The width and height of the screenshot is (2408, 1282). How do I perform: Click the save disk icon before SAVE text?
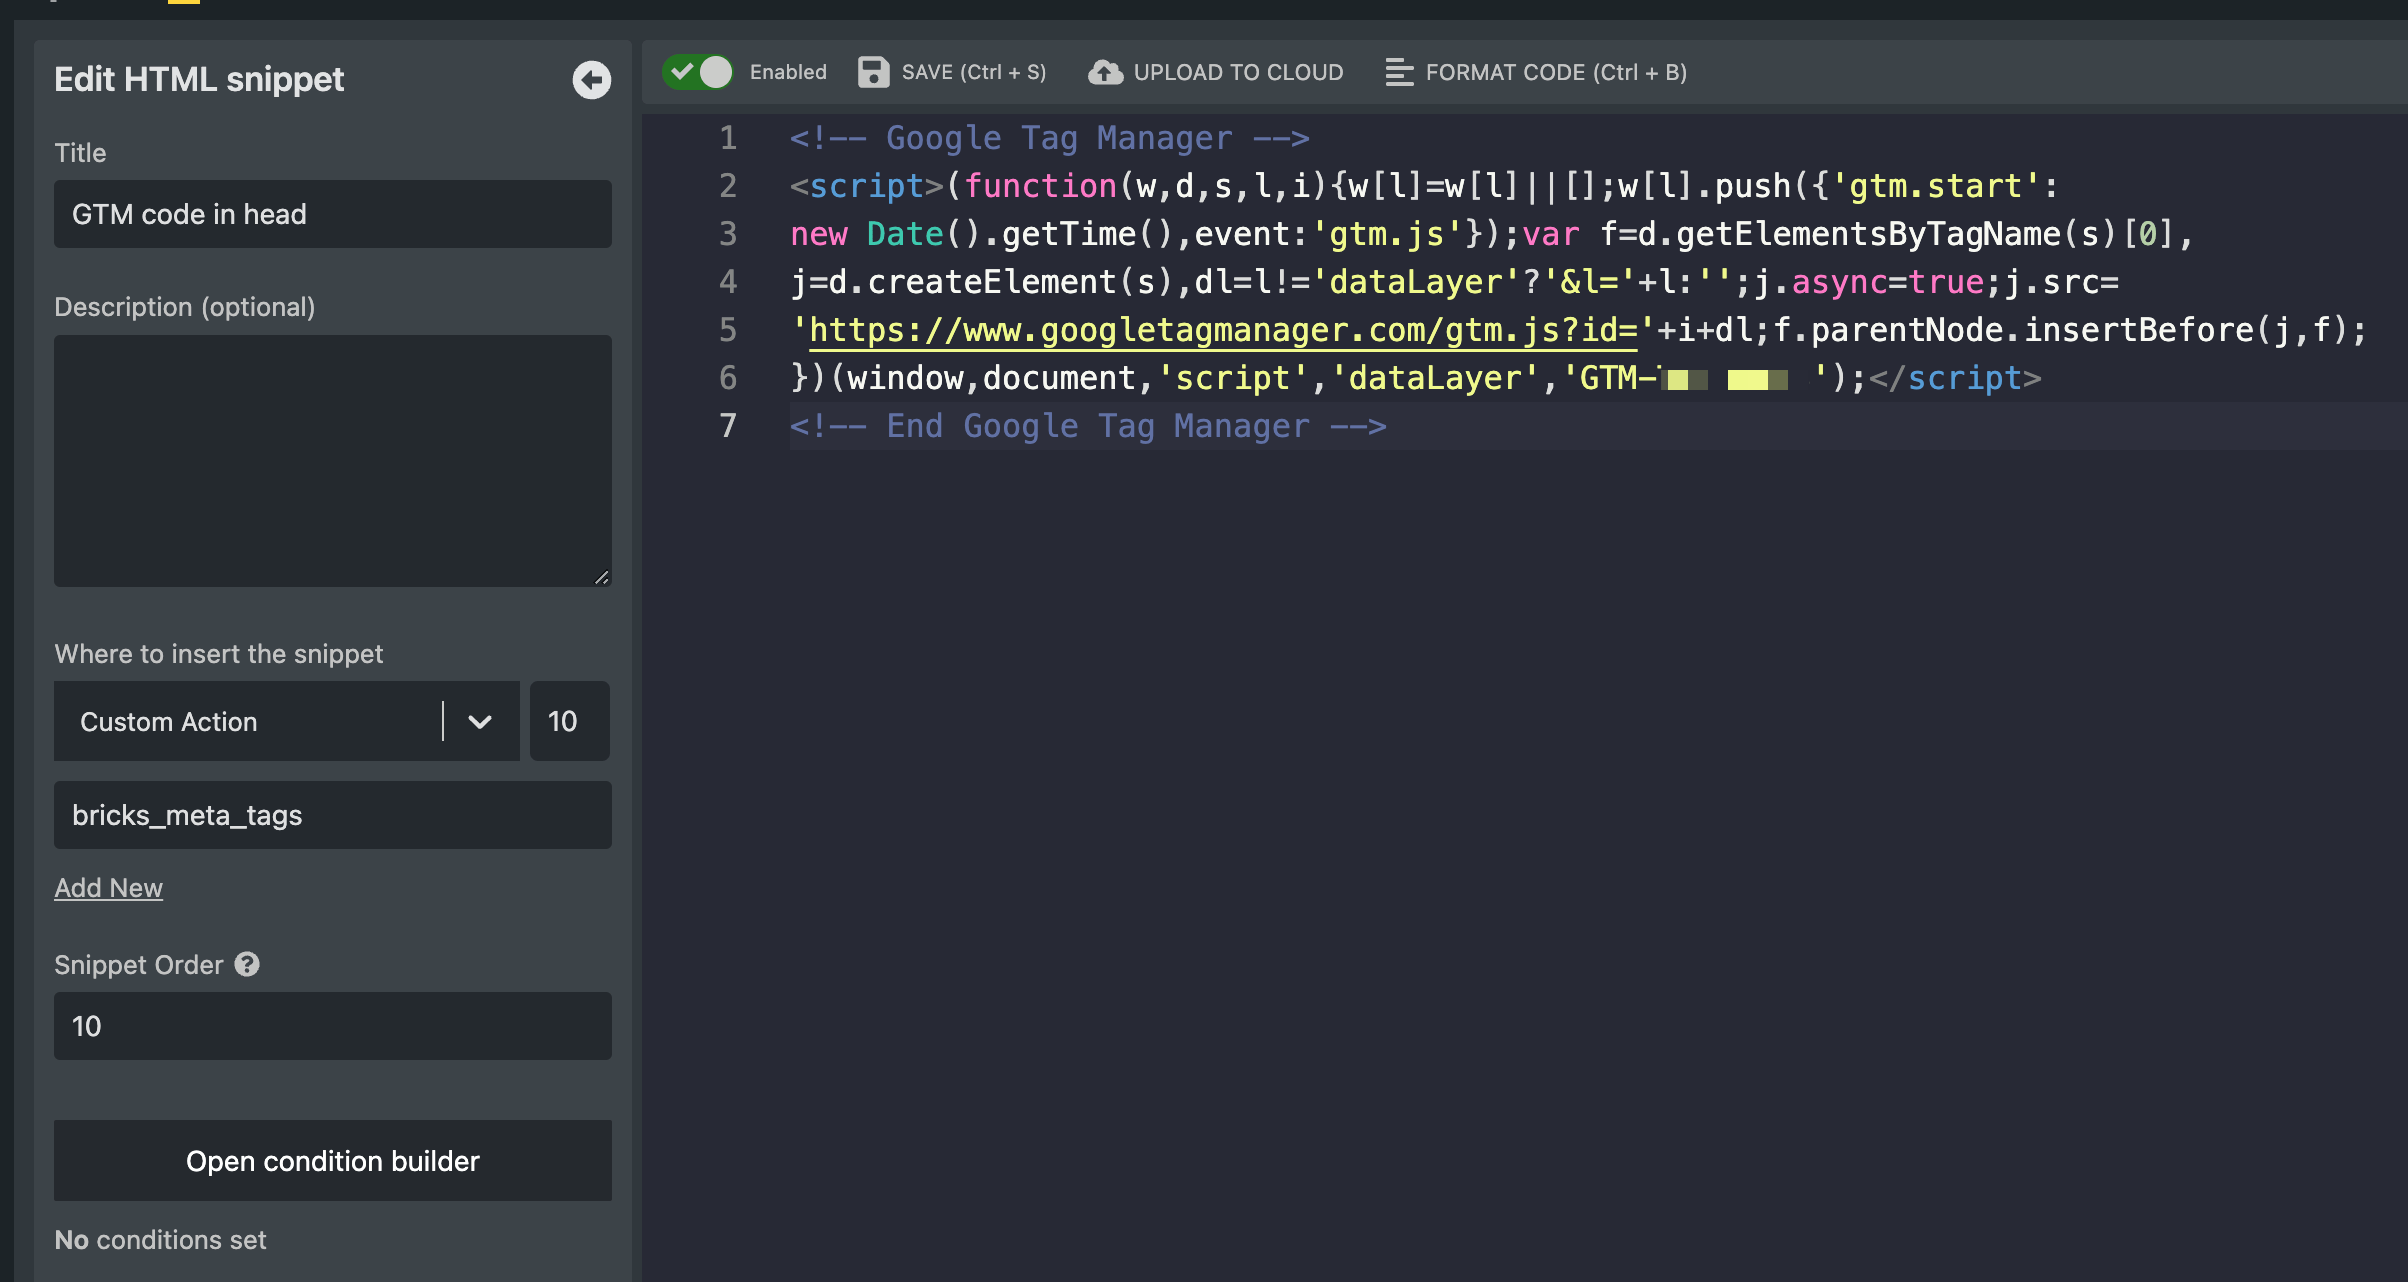click(x=873, y=72)
